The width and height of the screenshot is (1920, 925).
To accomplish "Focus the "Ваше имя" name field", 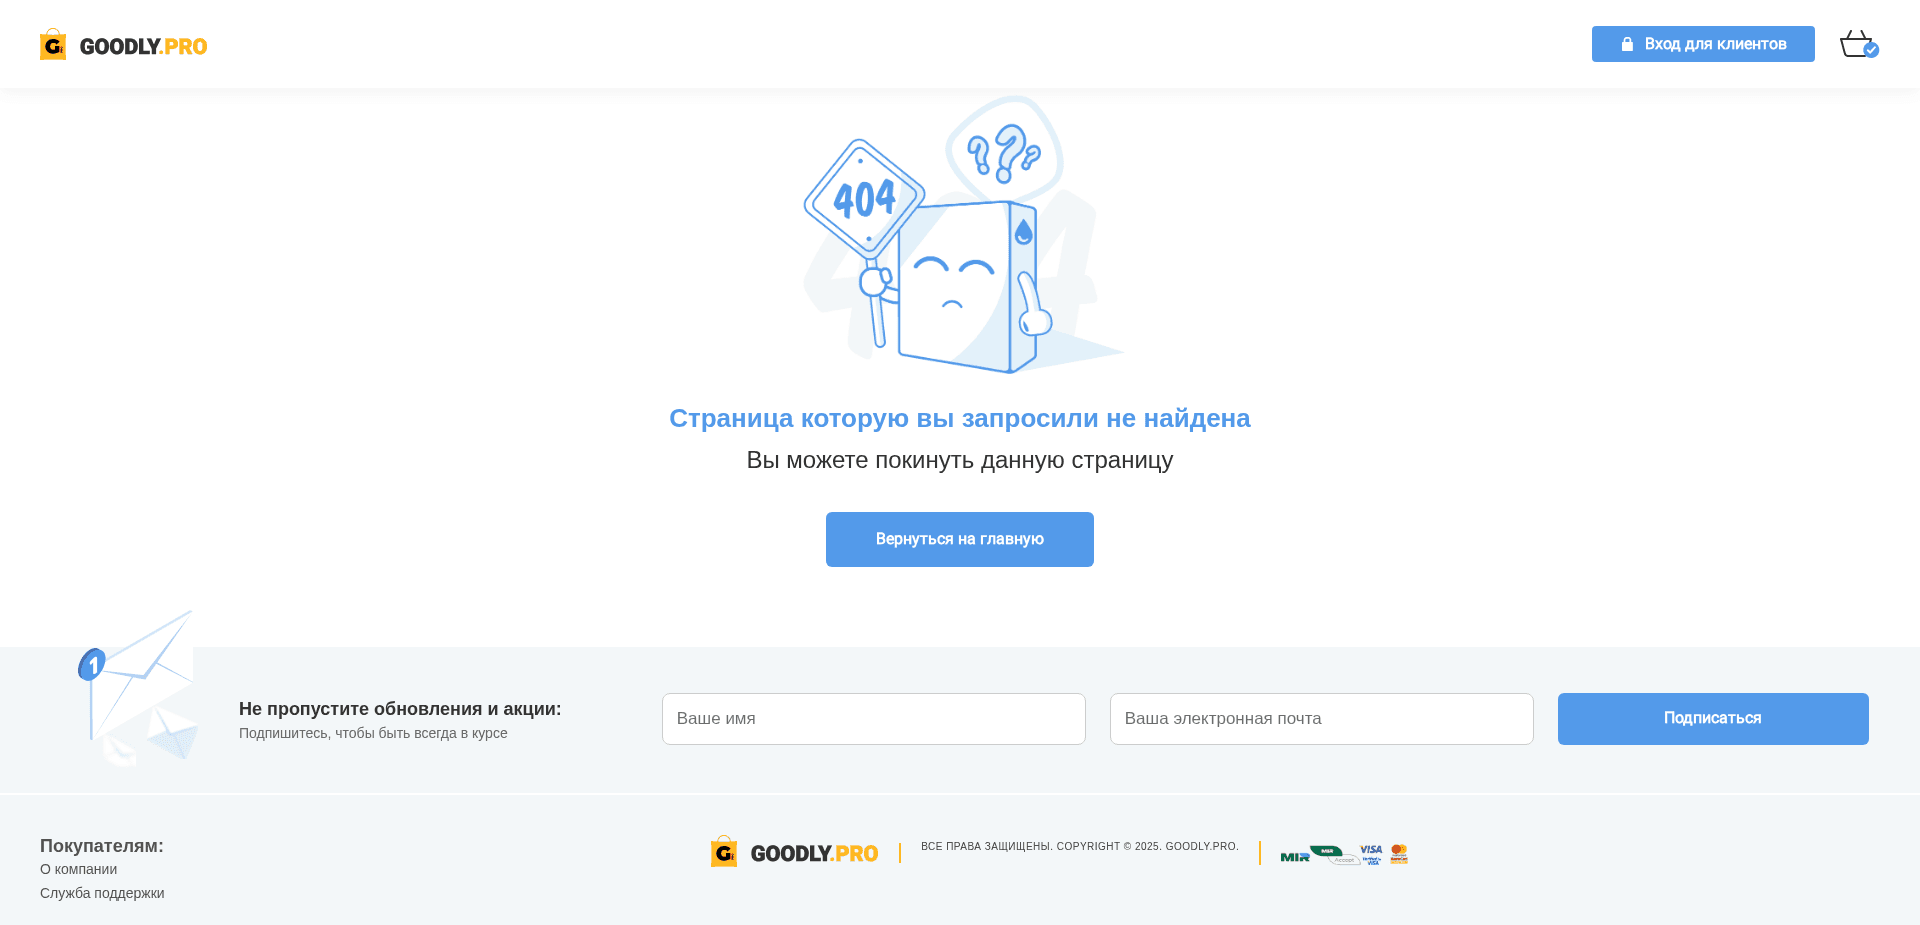I will pyautogui.click(x=873, y=719).
